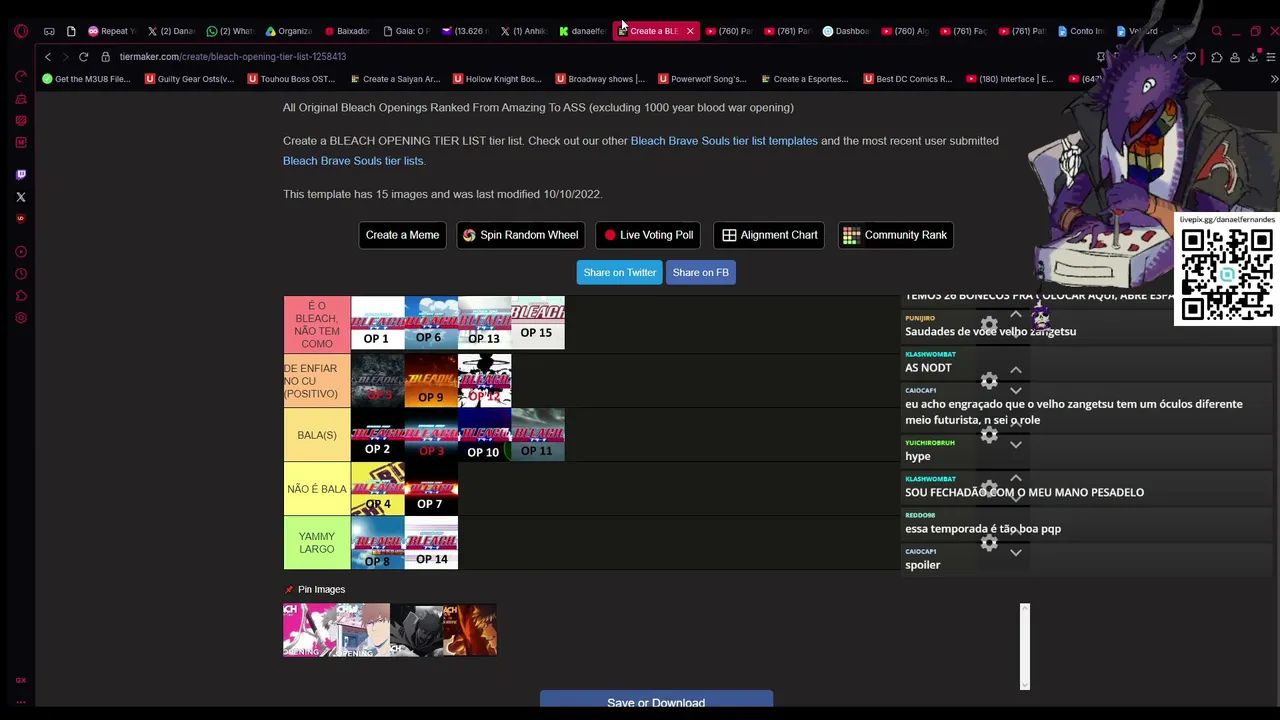
Task: Switch to the Baixador tab
Action: pyautogui.click(x=346, y=31)
